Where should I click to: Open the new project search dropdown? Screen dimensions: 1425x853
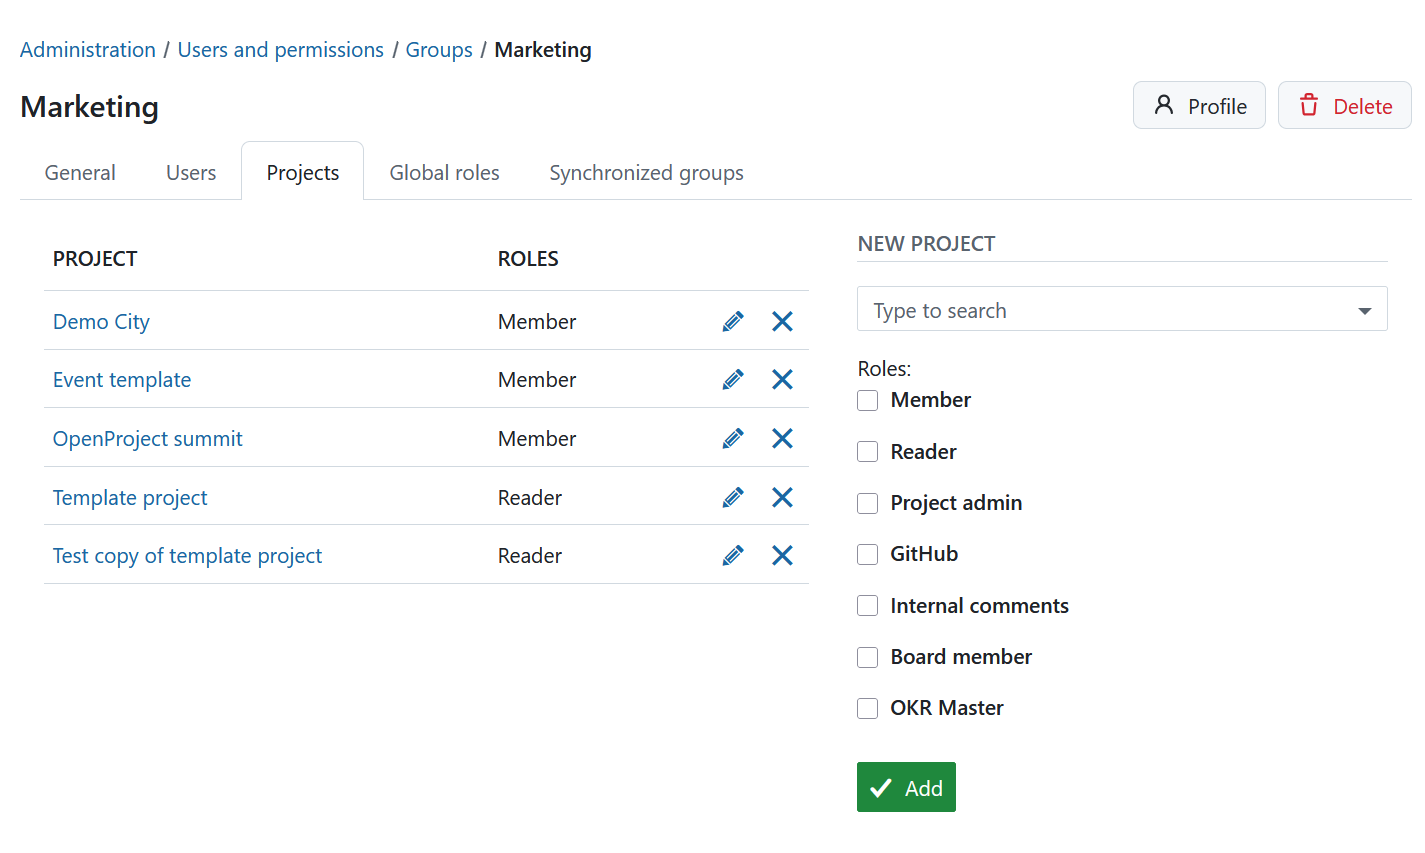(x=1365, y=309)
